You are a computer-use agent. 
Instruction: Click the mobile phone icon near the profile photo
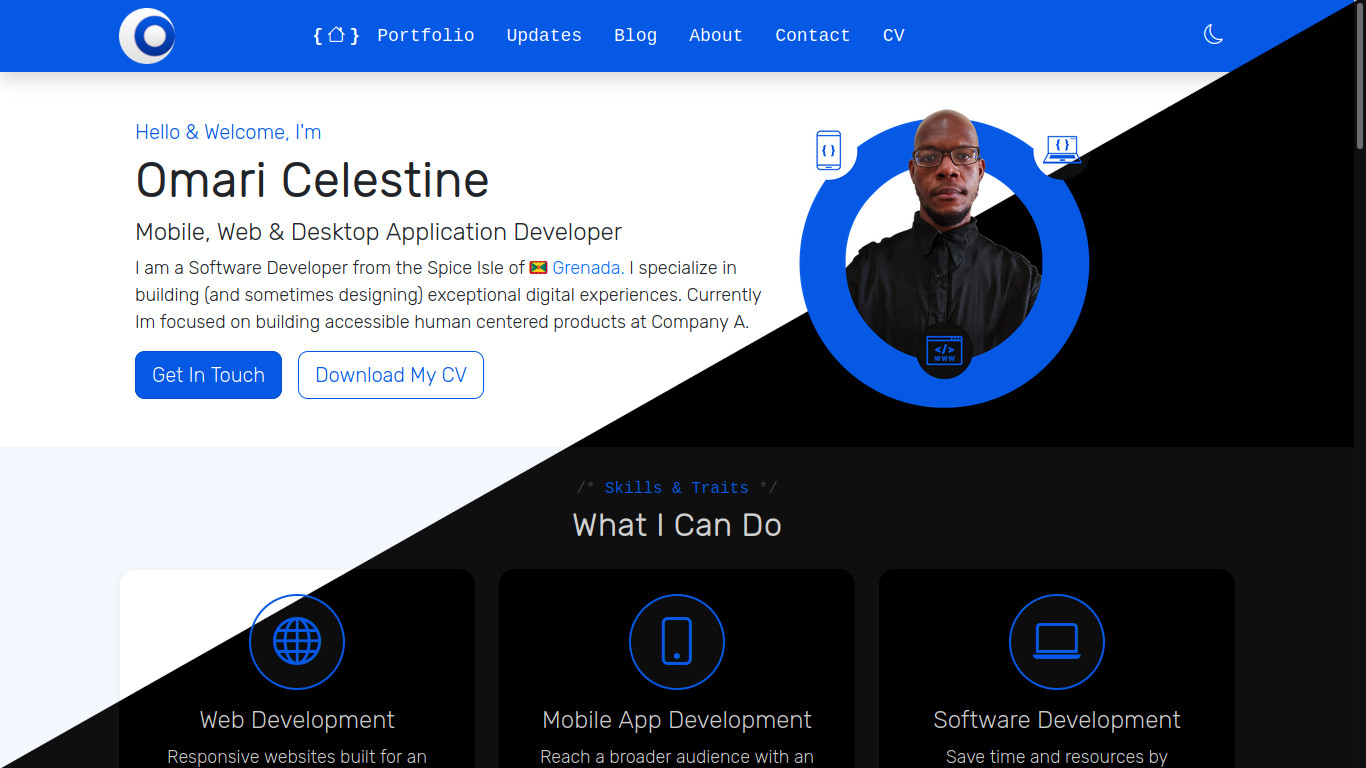click(x=829, y=150)
